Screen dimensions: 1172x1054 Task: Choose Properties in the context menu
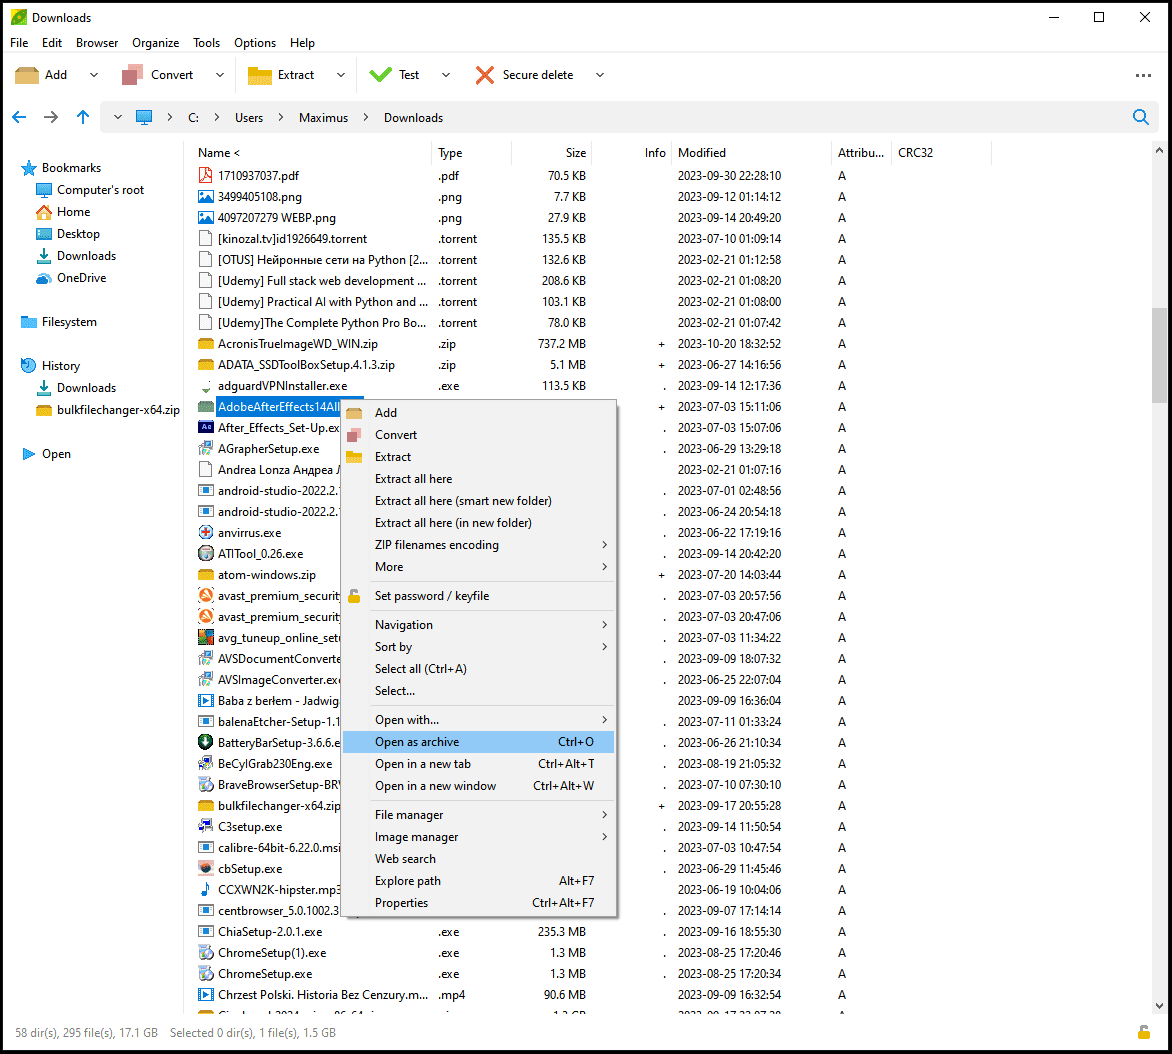[x=478, y=903]
